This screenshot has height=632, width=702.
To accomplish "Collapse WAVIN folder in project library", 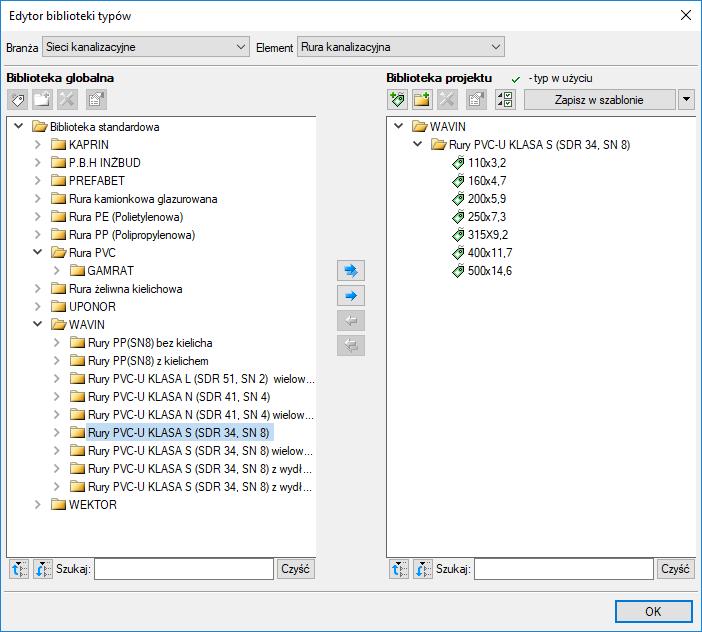I will coord(398,126).
